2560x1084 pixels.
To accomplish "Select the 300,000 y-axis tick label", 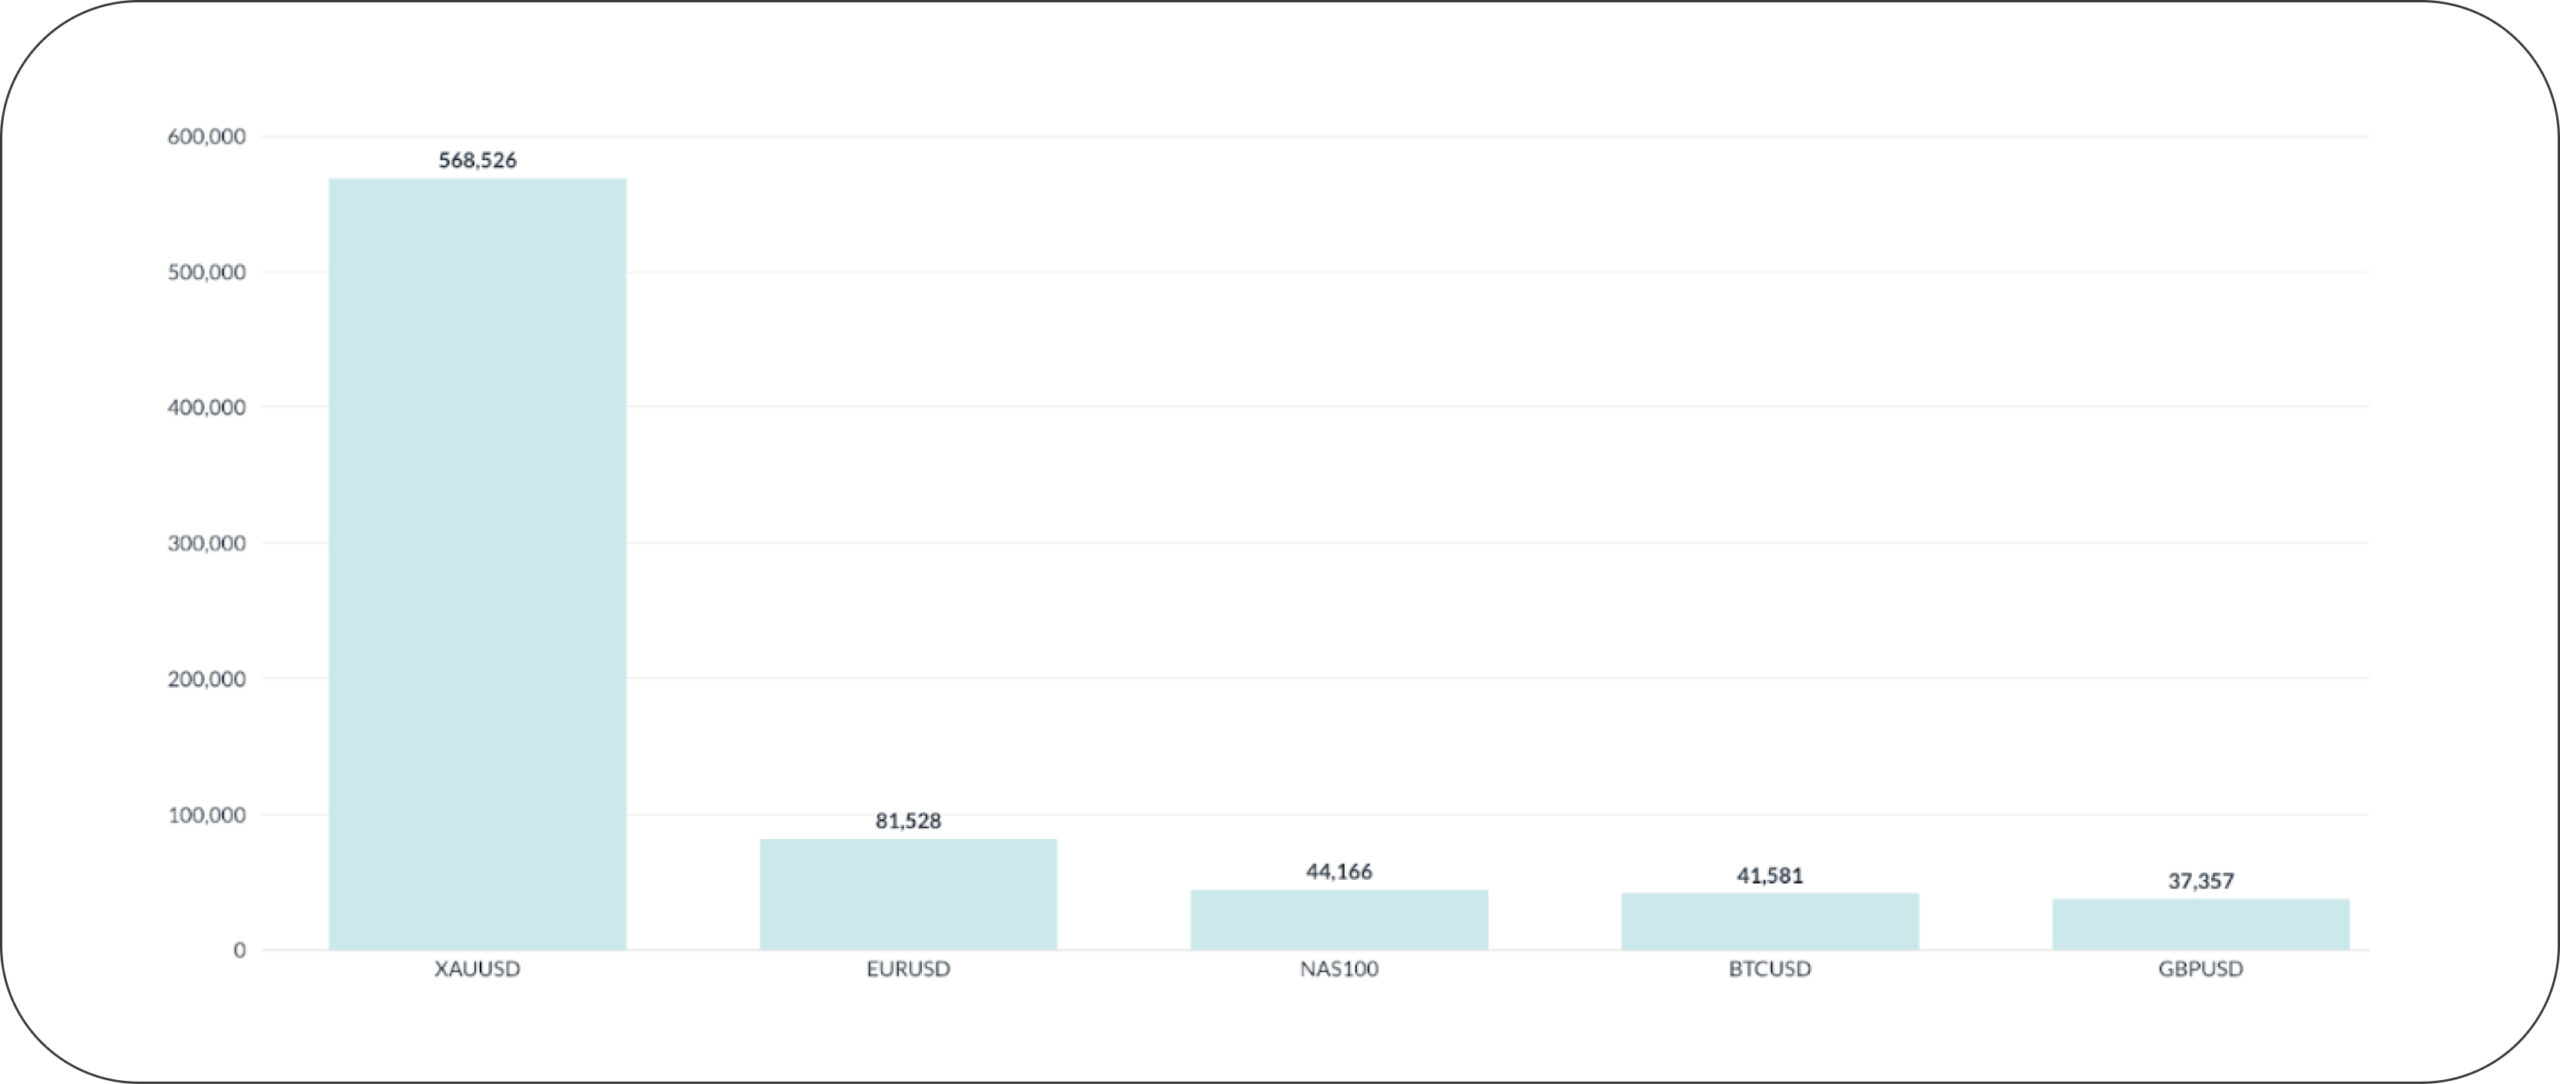I will (x=206, y=544).
